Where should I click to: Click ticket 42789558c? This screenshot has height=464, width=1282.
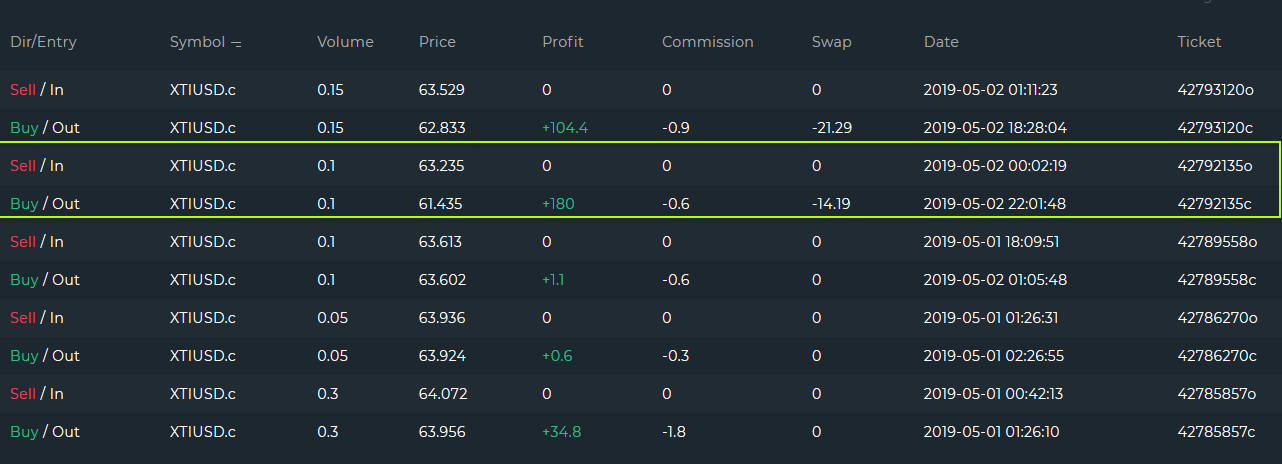coord(1216,280)
